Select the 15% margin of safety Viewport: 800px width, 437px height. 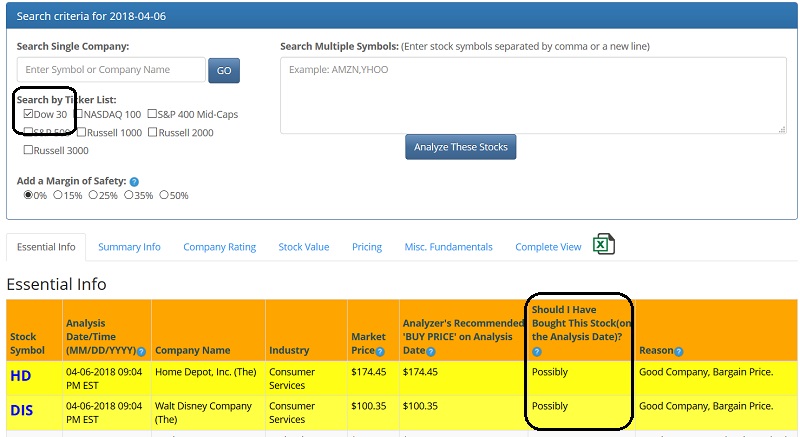click(58, 195)
